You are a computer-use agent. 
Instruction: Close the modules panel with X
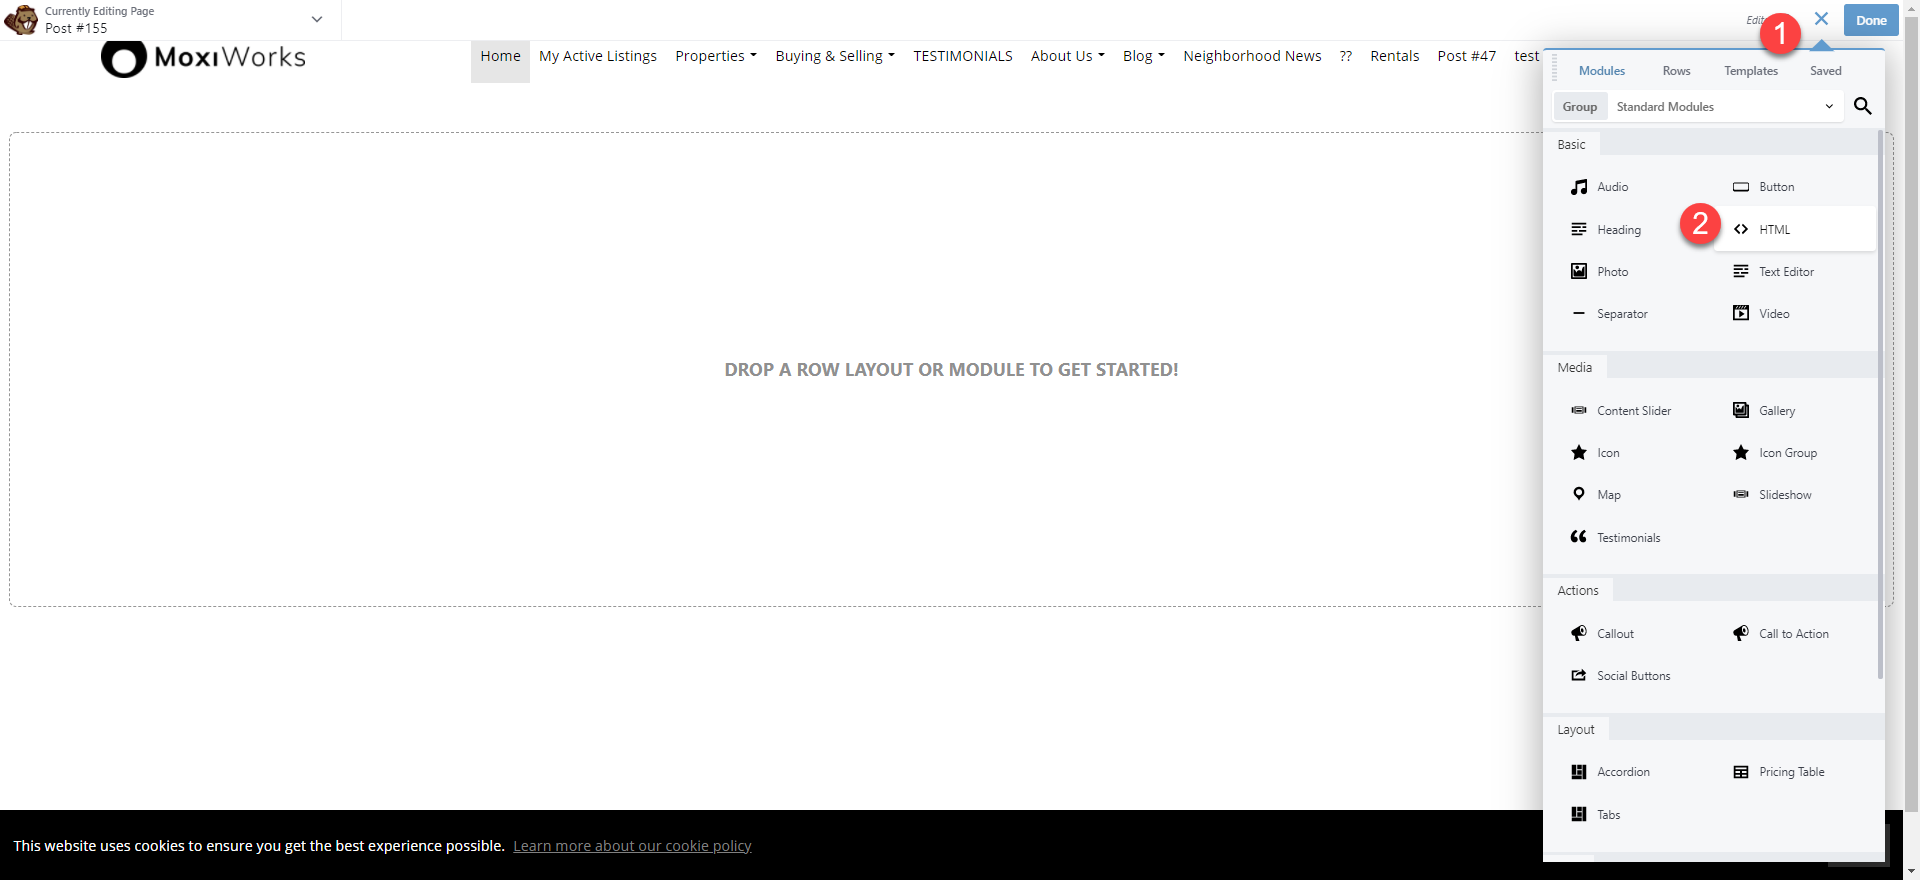1821,19
